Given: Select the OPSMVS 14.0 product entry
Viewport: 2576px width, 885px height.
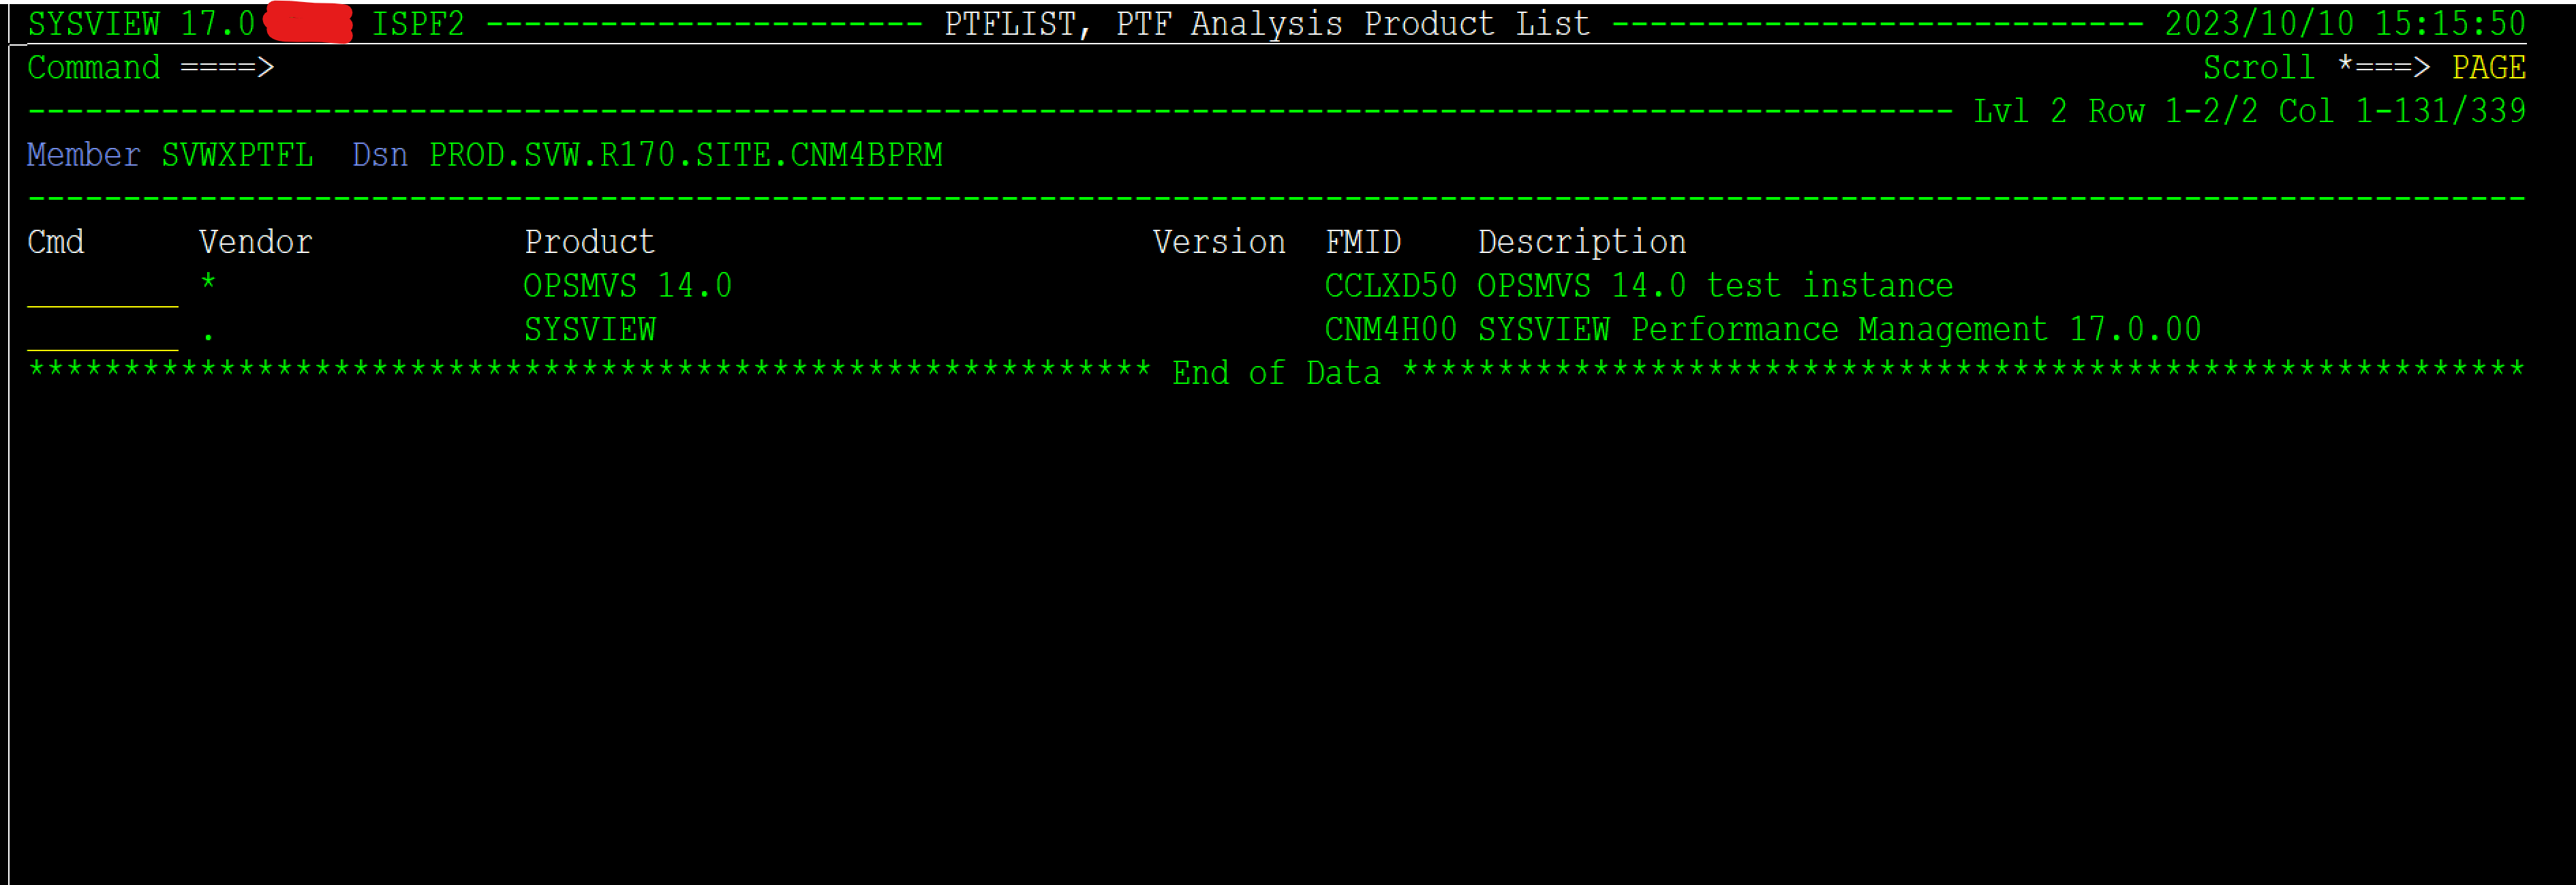Looking at the screenshot, I should click(627, 287).
